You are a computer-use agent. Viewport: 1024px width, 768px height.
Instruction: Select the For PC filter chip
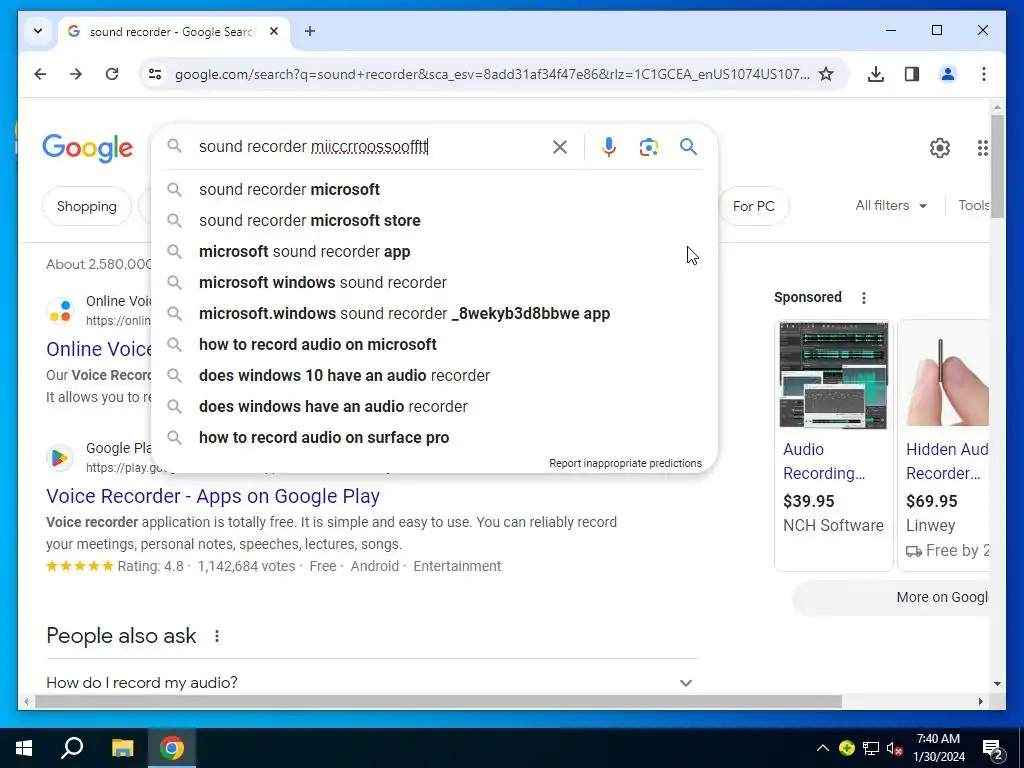pyautogui.click(x=754, y=206)
